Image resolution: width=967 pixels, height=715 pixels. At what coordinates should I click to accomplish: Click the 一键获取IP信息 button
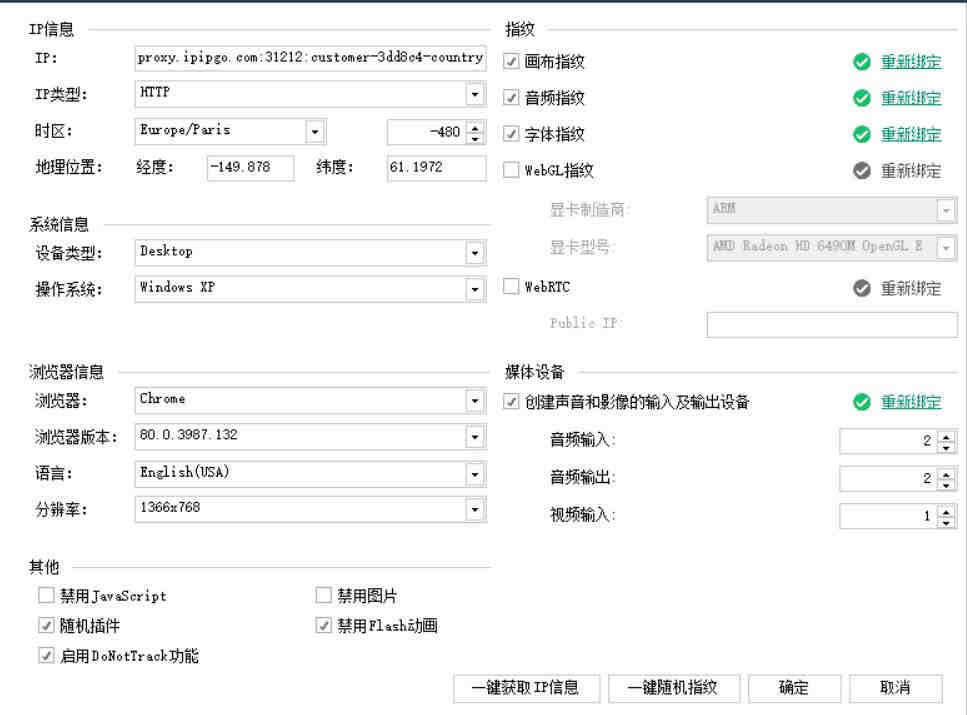click(526, 688)
